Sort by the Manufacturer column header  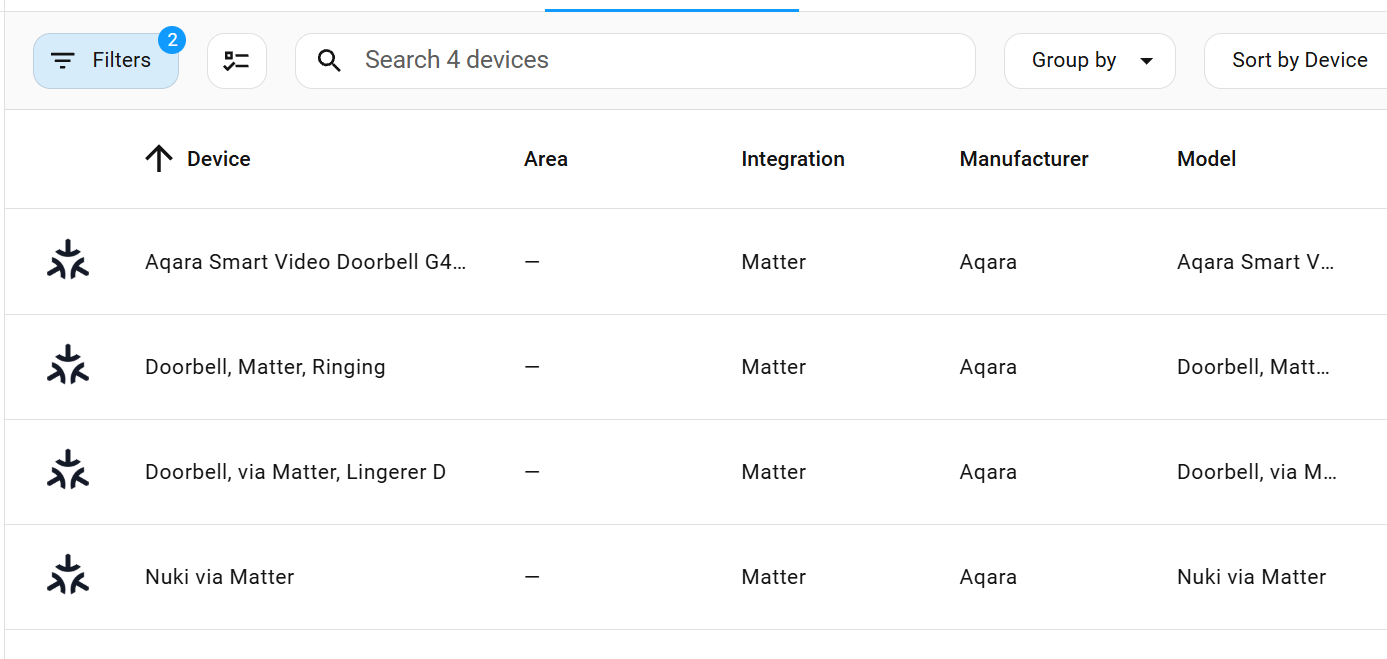1023,159
